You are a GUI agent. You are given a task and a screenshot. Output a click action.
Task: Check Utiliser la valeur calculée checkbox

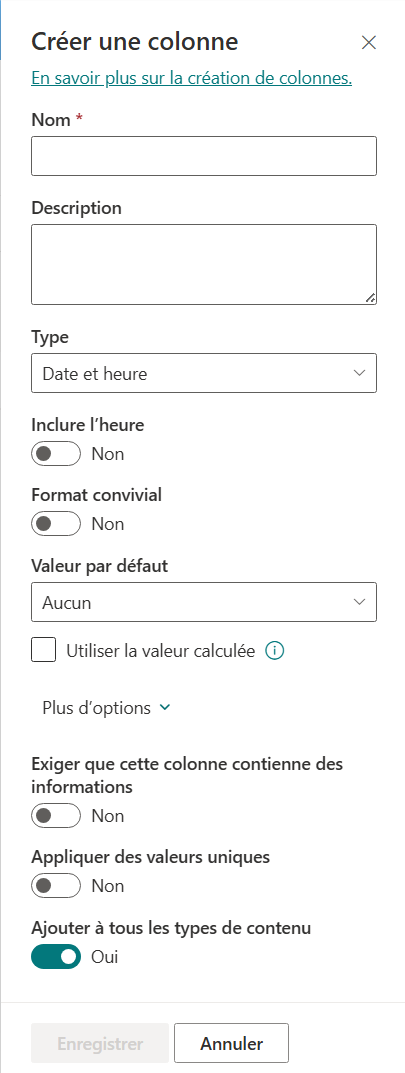coord(44,650)
